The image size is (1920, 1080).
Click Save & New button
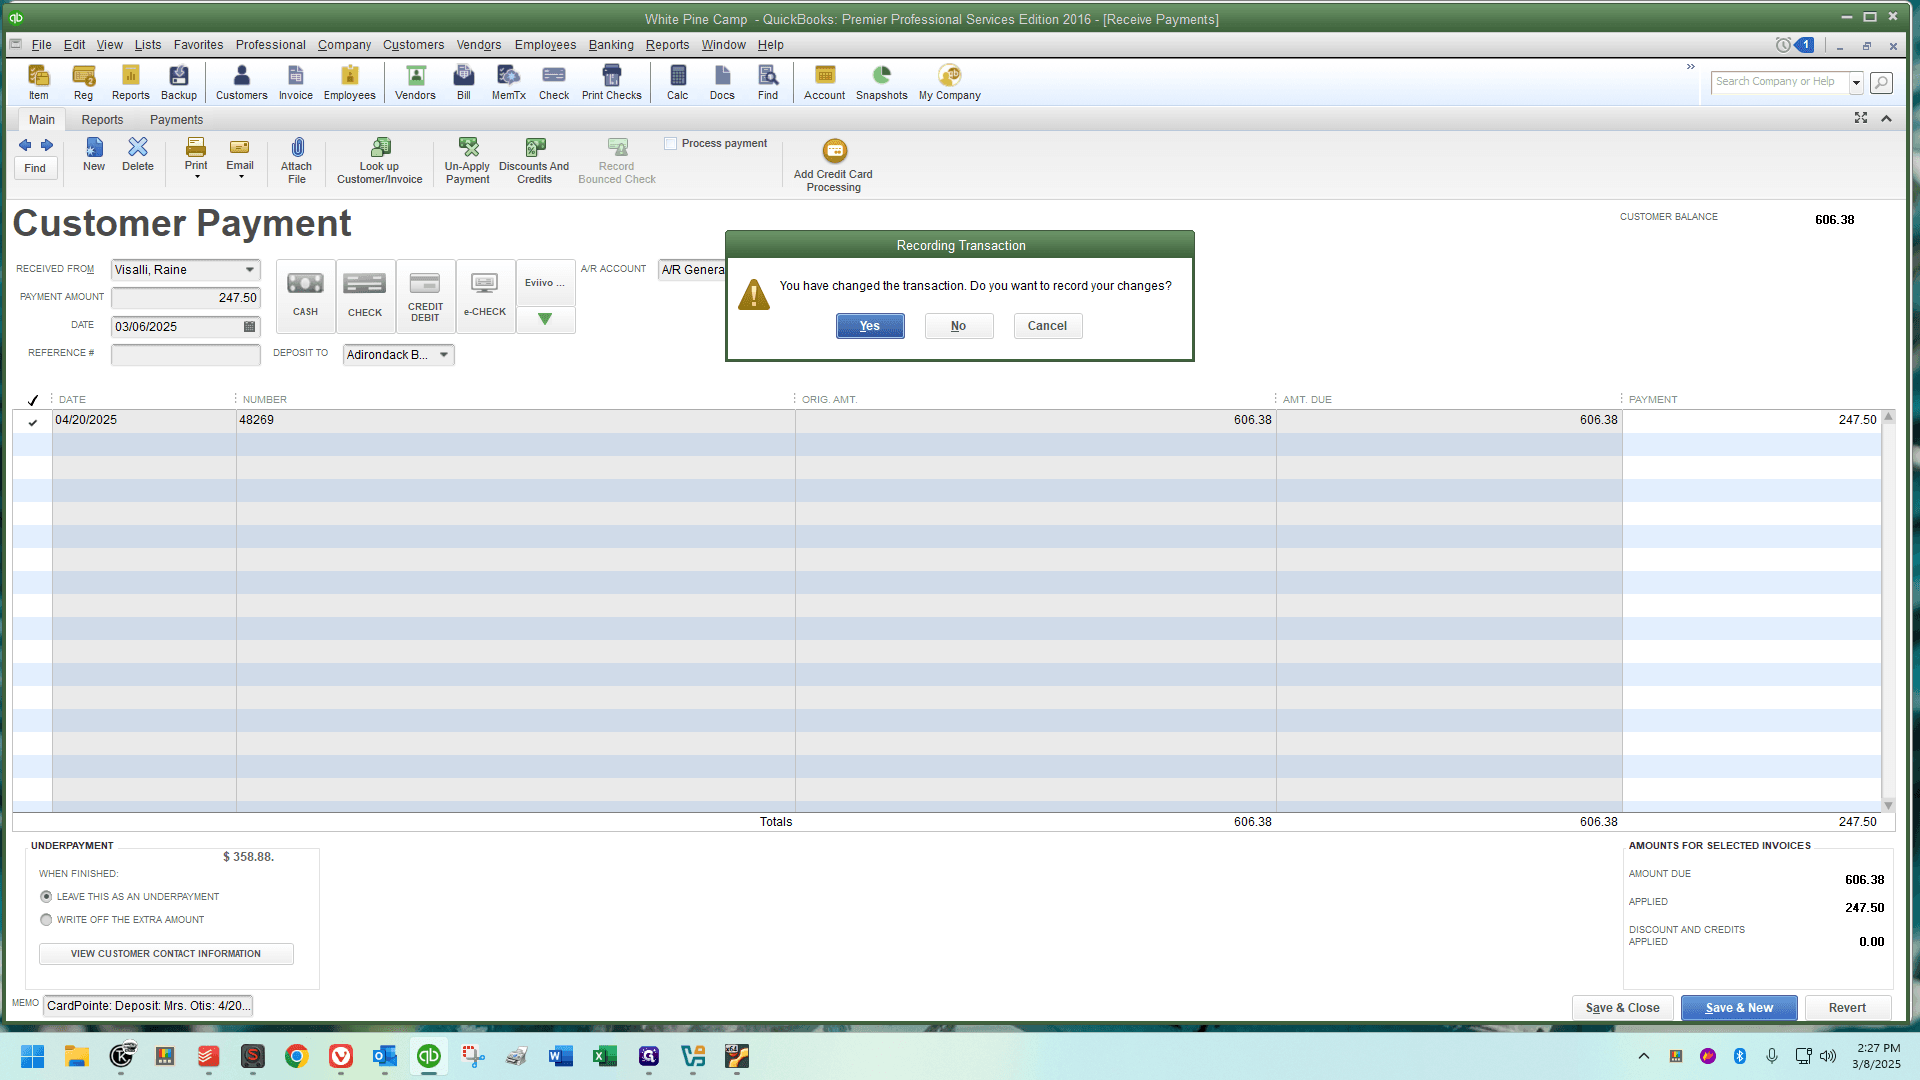click(1739, 1008)
